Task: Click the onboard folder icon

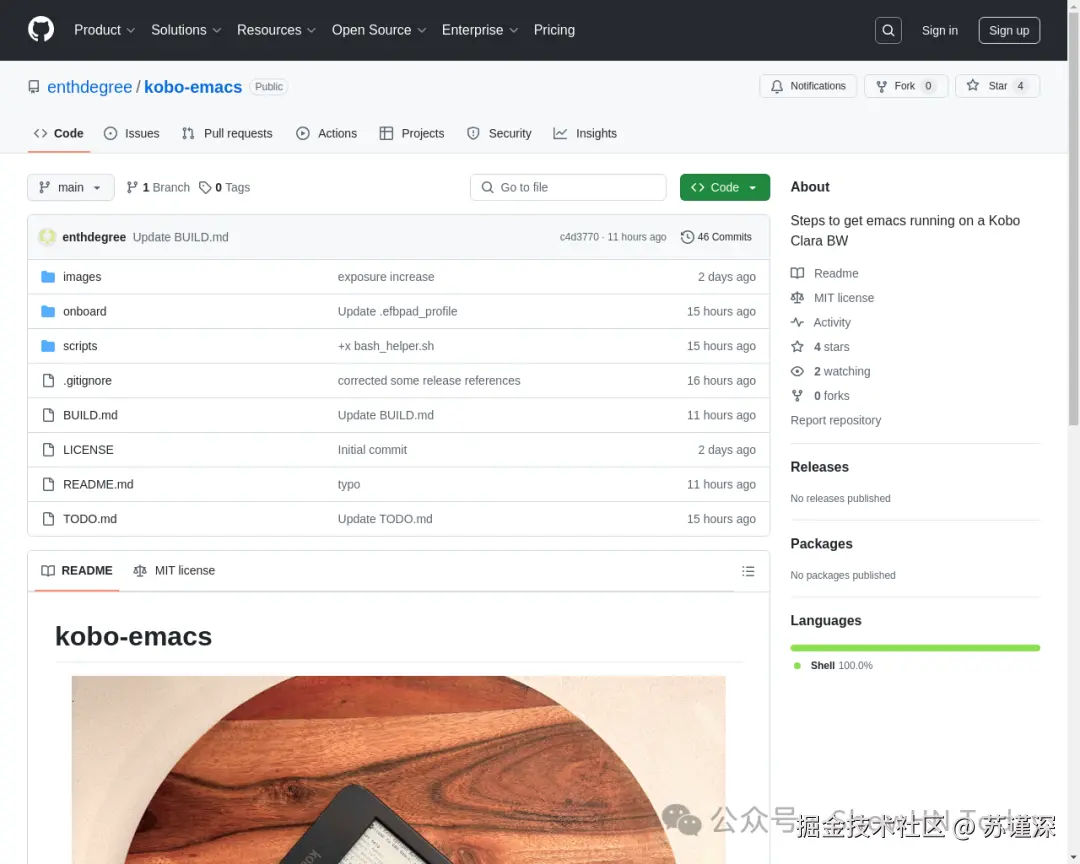Action: pos(48,311)
